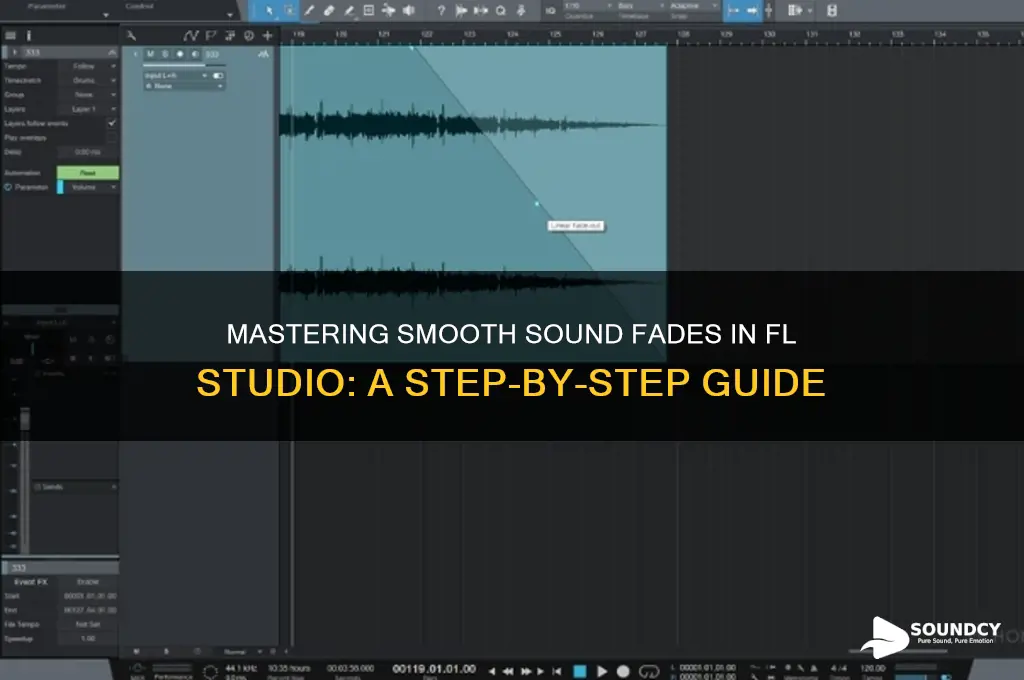Click the Delay value field

pyautogui.click(x=88, y=152)
